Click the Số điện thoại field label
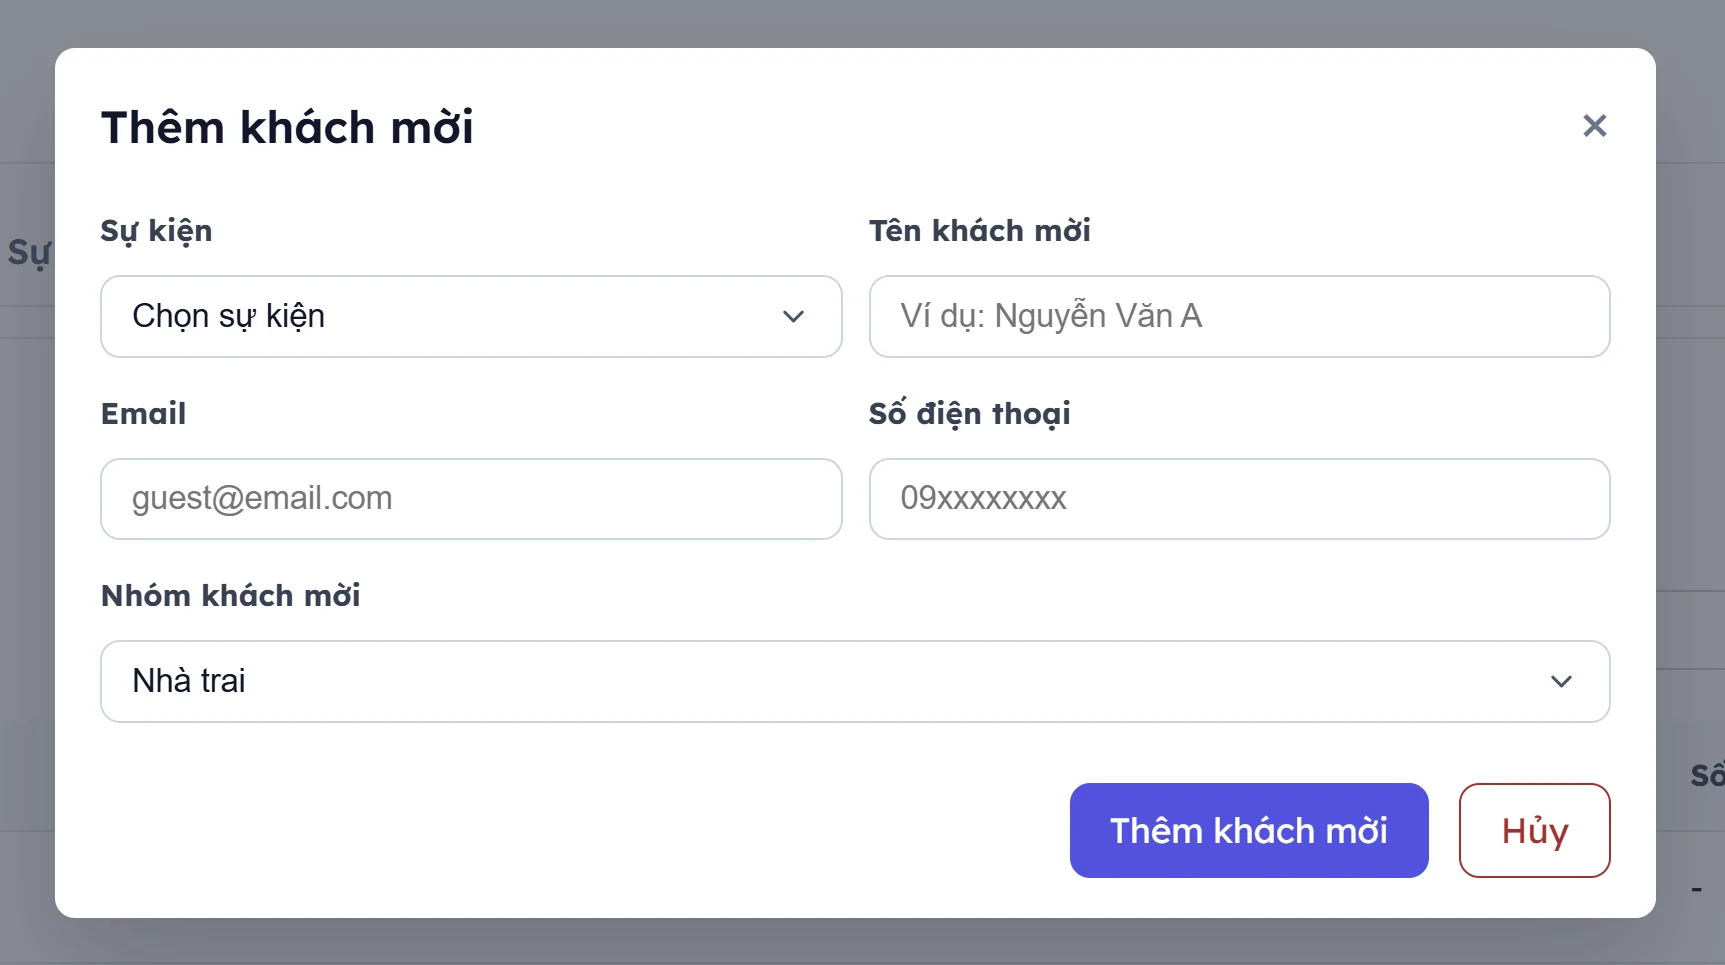The width and height of the screenshot is (1725, 965). click(x=969, y=414)
